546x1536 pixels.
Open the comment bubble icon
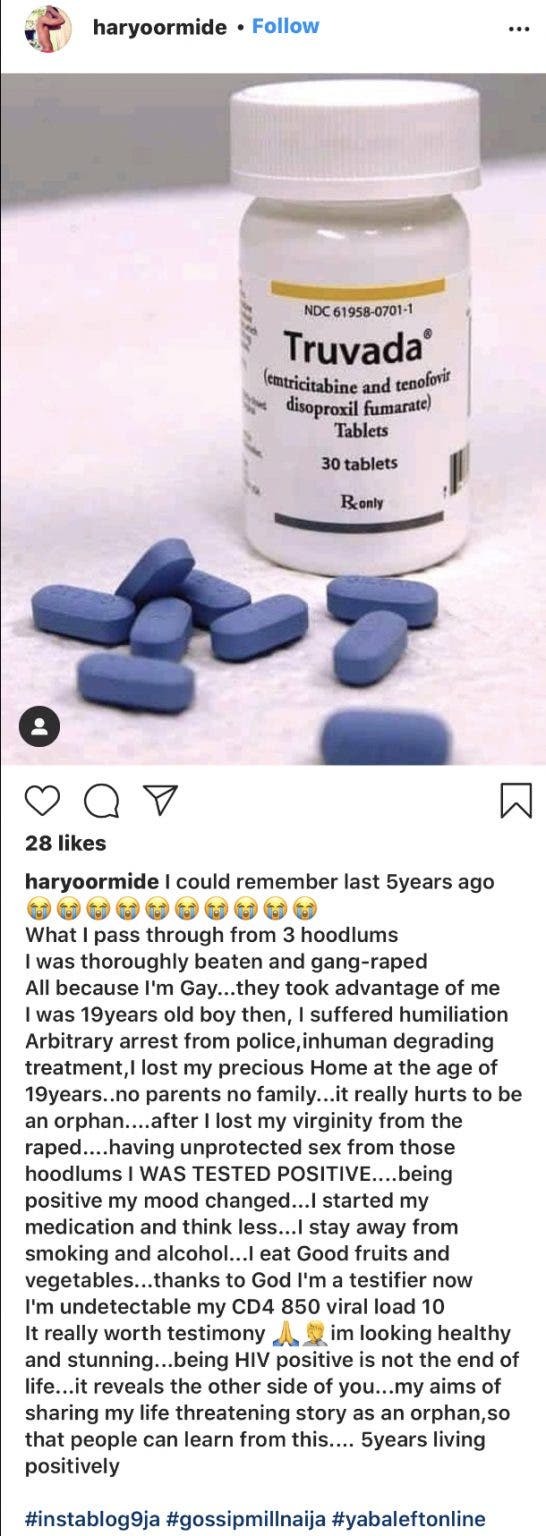pyautogui.click(x=99, y=800)
